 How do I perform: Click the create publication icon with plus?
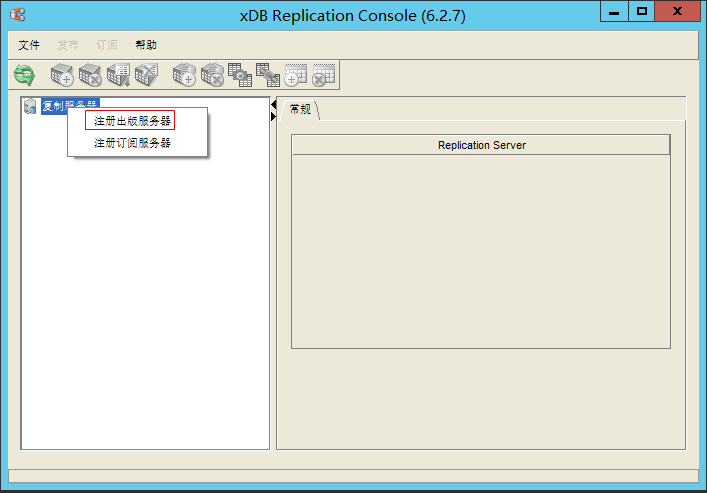pyautogui.click(x=62, y=75)
